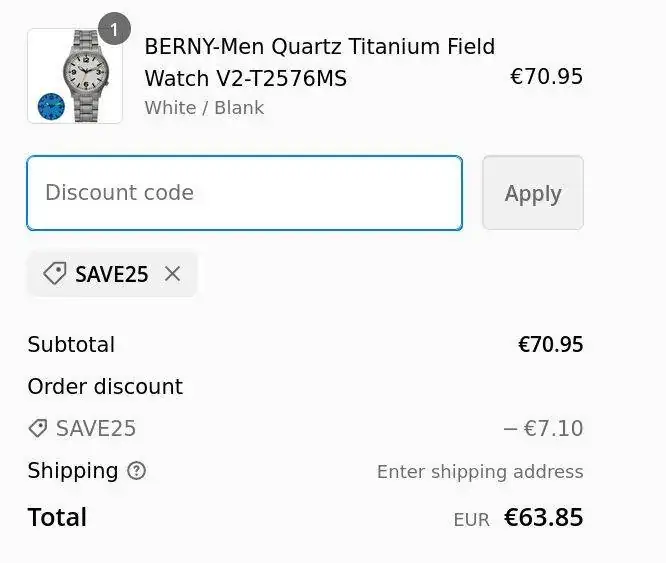This screenshot has height=563, width=666.
Task: Click the Subtotal label
Action: click(x=71, y=345)
